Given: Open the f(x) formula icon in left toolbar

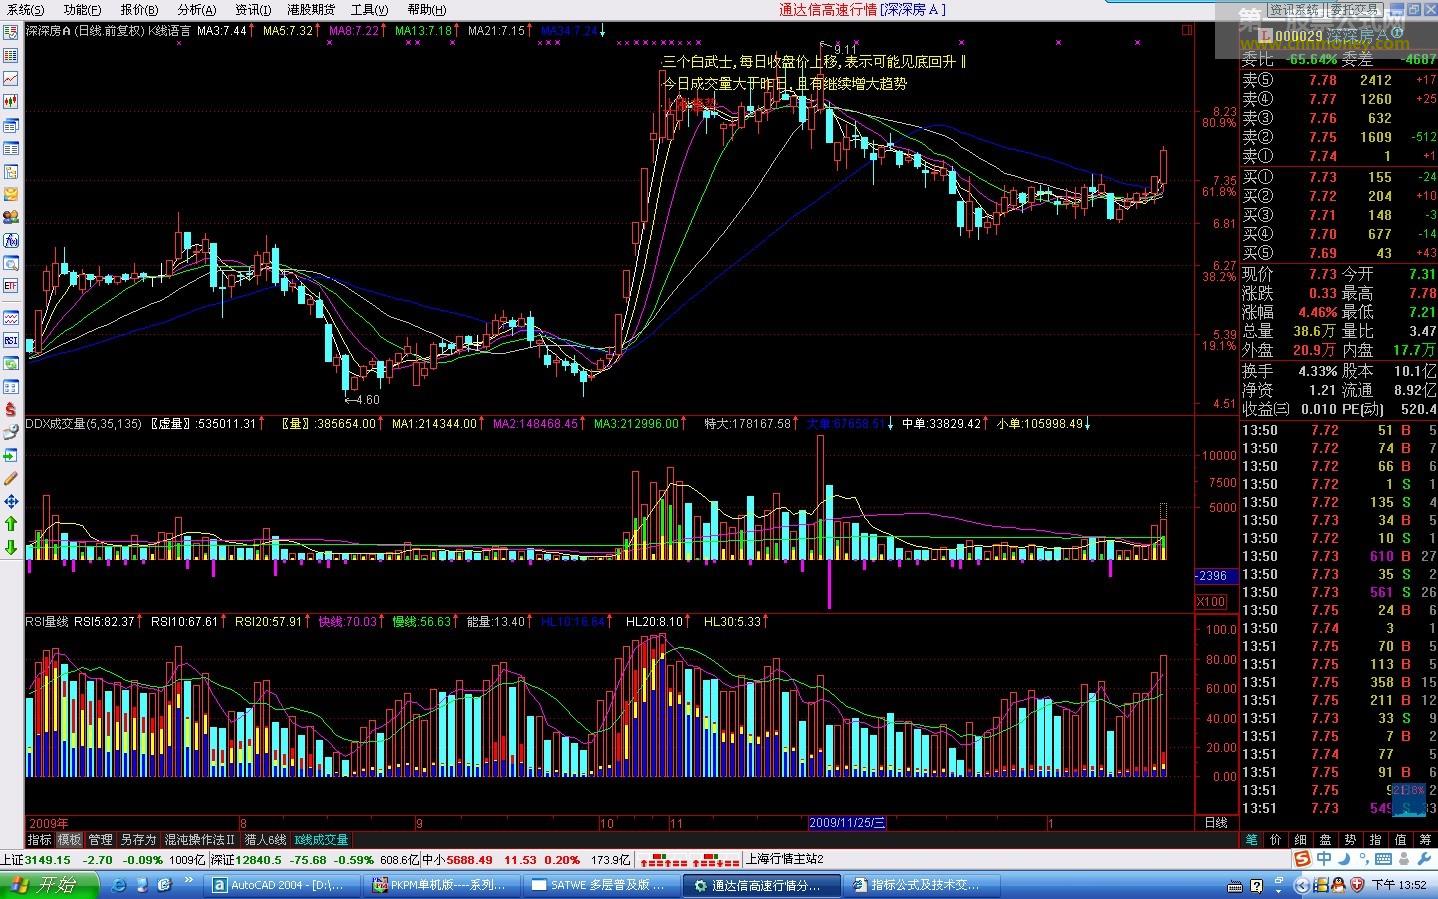Looking at the screenshot, I should click(11, 240).
